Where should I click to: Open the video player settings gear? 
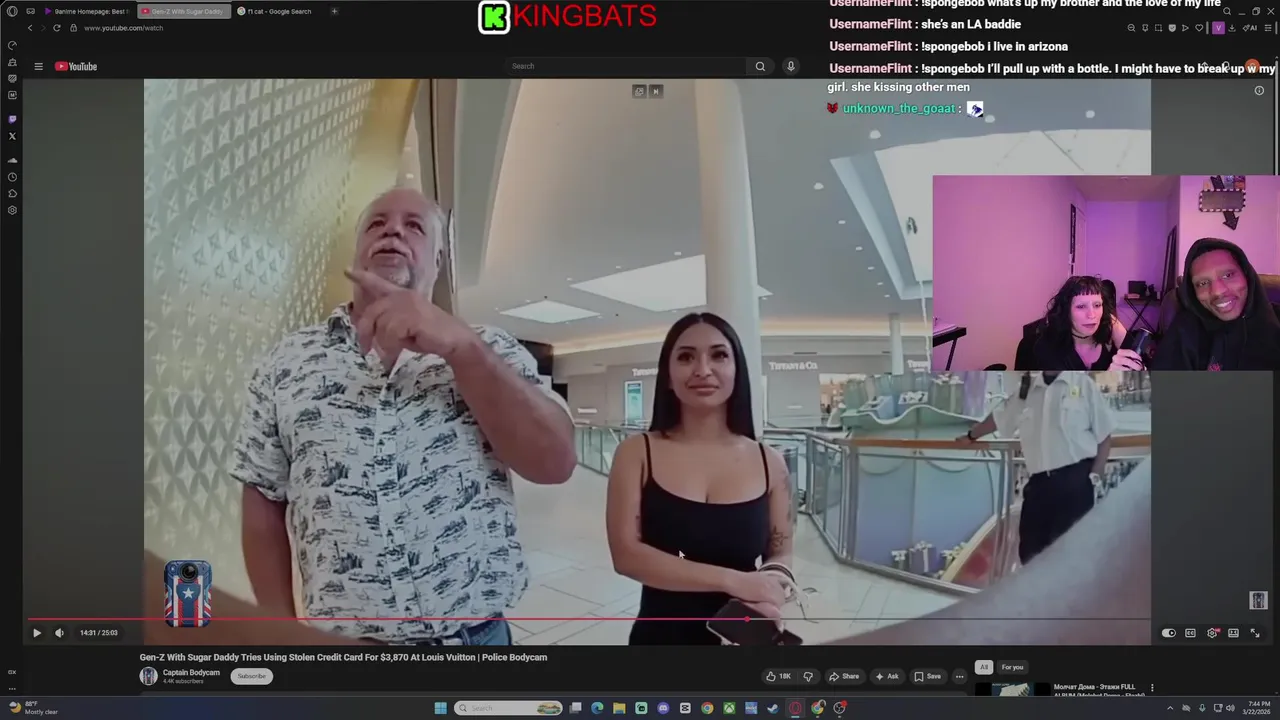click(x=1212, y=633)
